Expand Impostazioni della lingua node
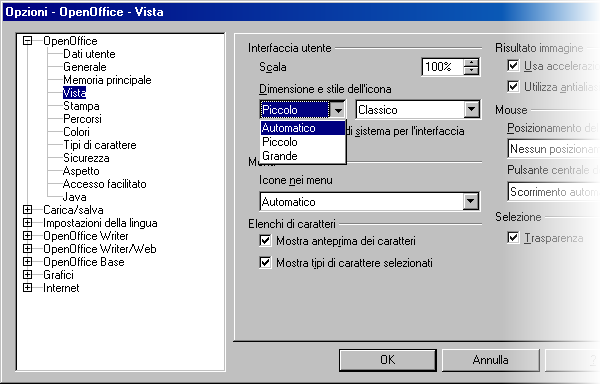The image size is (600, 384). click(27, 222)
